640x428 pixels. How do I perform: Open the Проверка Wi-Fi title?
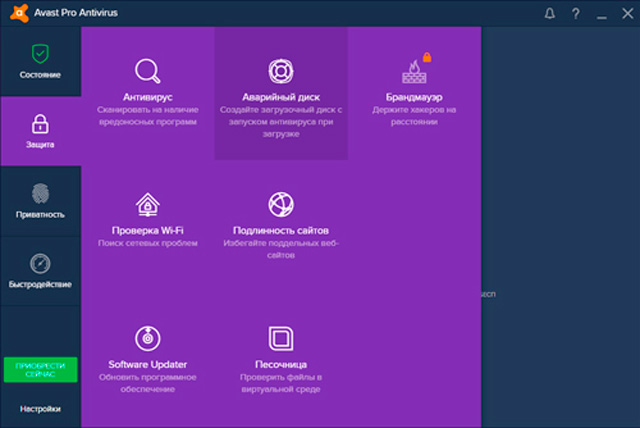[x=147, y=231]
